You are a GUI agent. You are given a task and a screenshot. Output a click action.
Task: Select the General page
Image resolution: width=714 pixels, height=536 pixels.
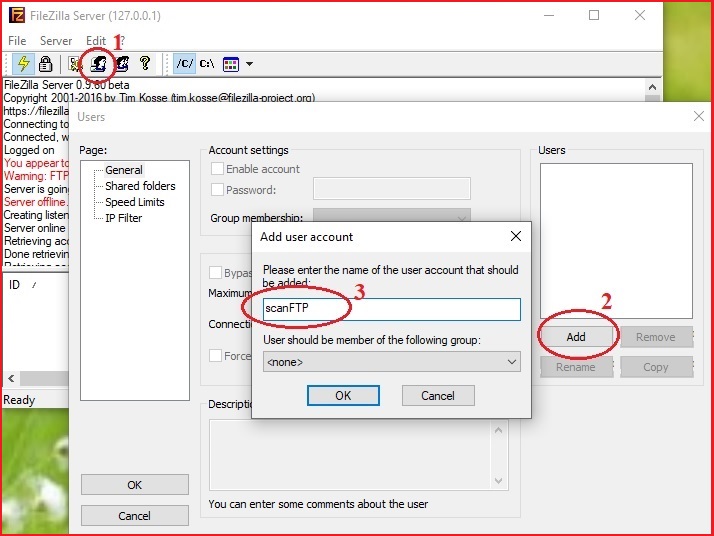click(x=124, y=170)
